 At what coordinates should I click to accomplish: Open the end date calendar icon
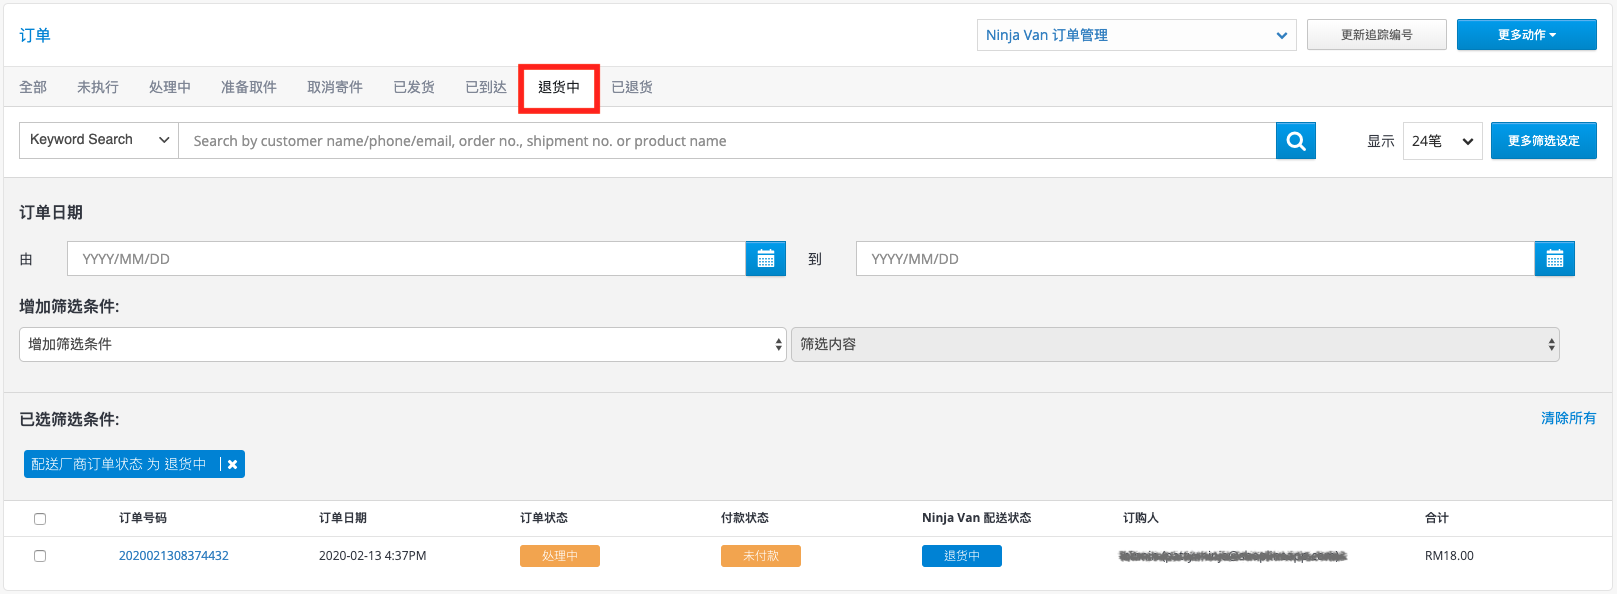[1555, 259]
